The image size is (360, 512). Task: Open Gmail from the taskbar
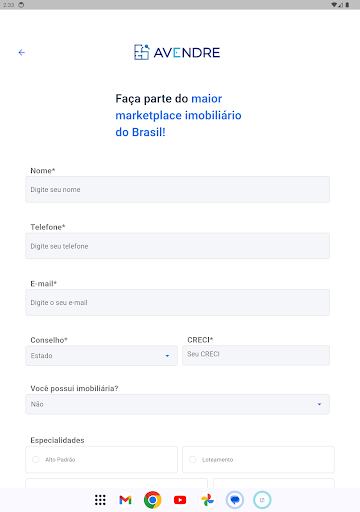click(x=125, y=500)
